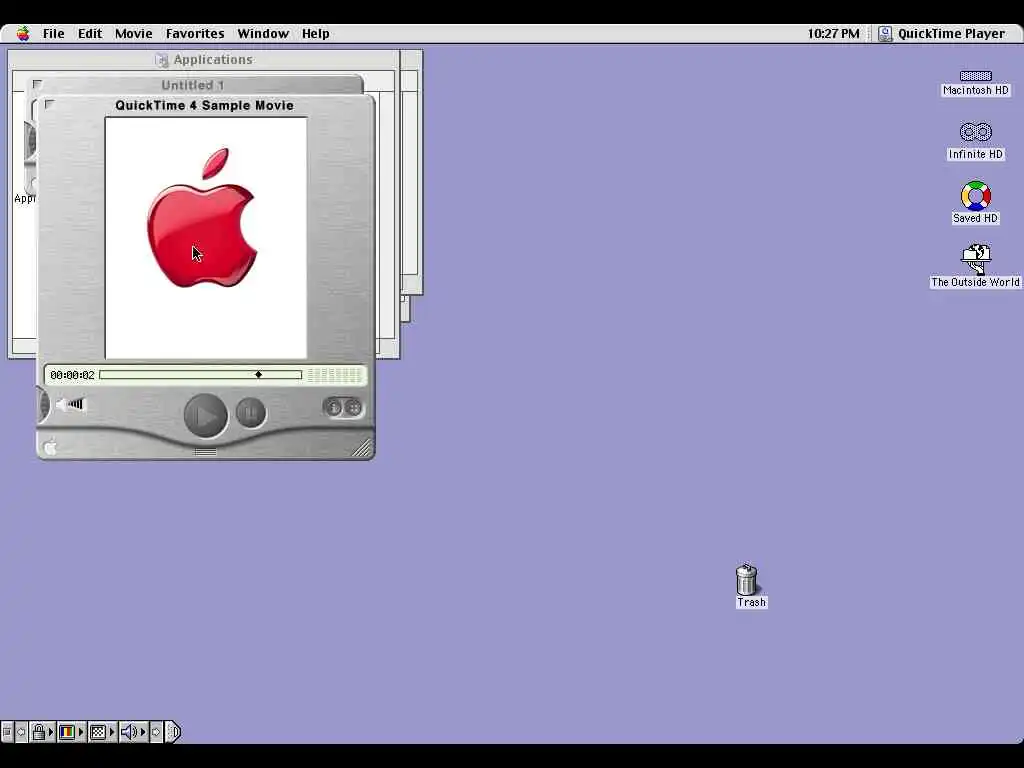Expand the padlock module's arrow in the Control Strip
Viewport: 1024px width, 768px height.
(51, 732)
